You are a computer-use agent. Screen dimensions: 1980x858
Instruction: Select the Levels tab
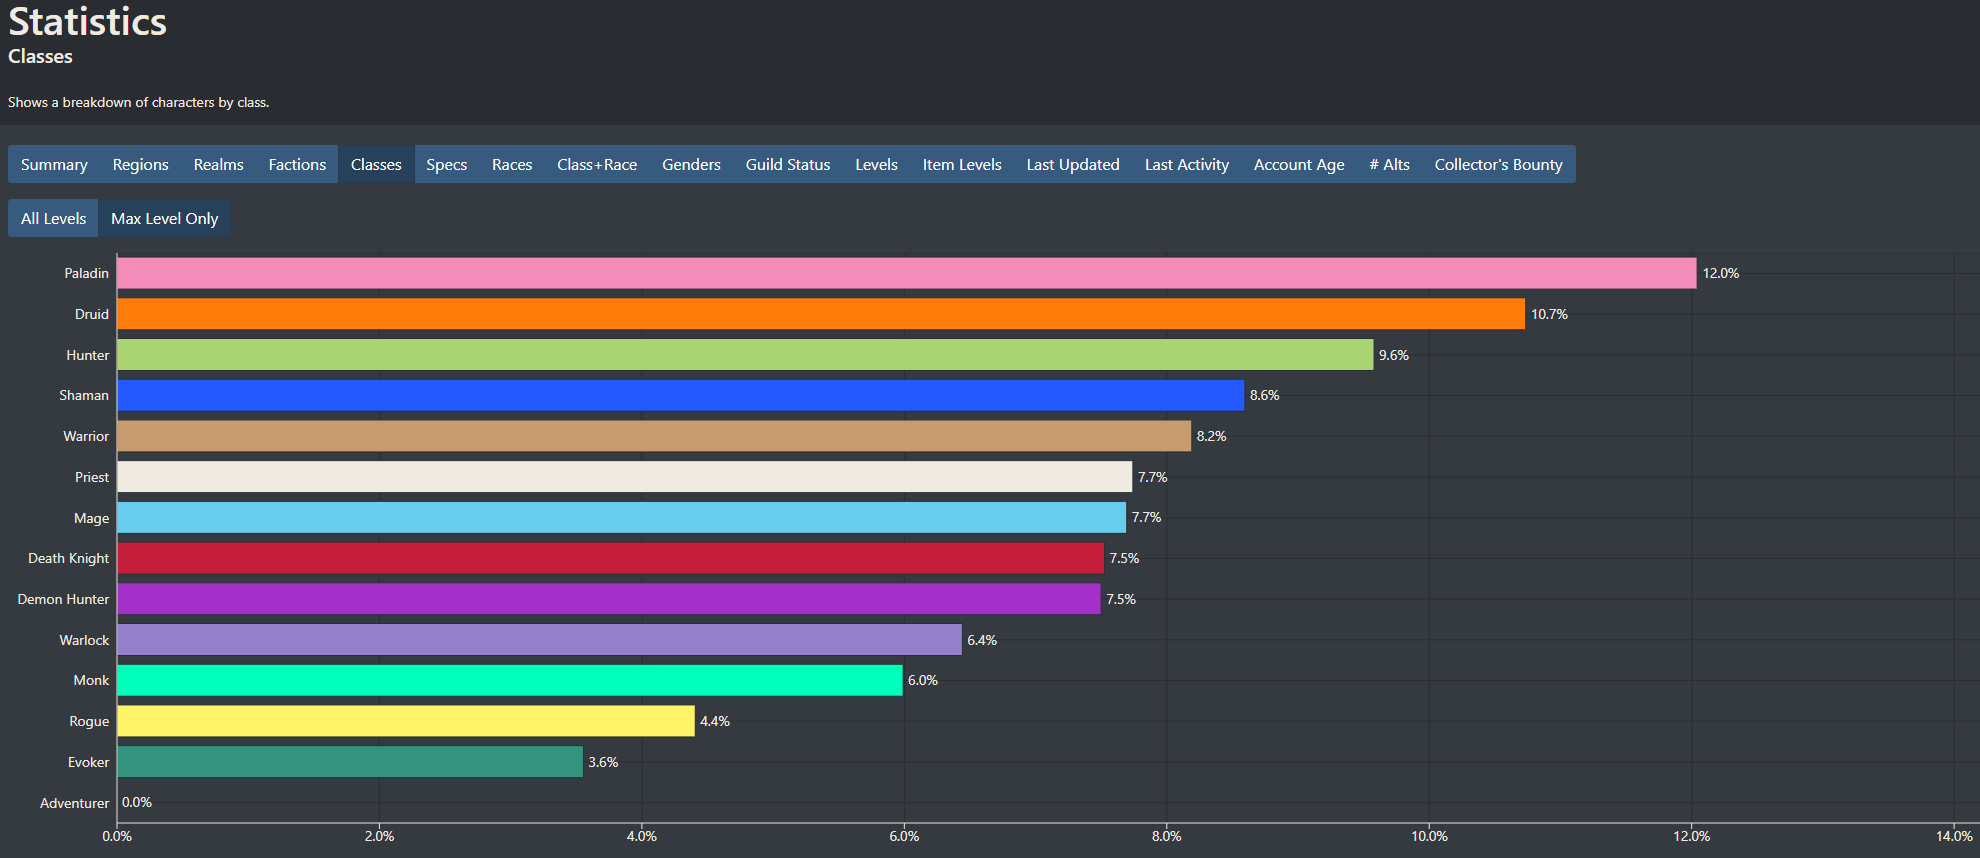[x=876, y=164]
